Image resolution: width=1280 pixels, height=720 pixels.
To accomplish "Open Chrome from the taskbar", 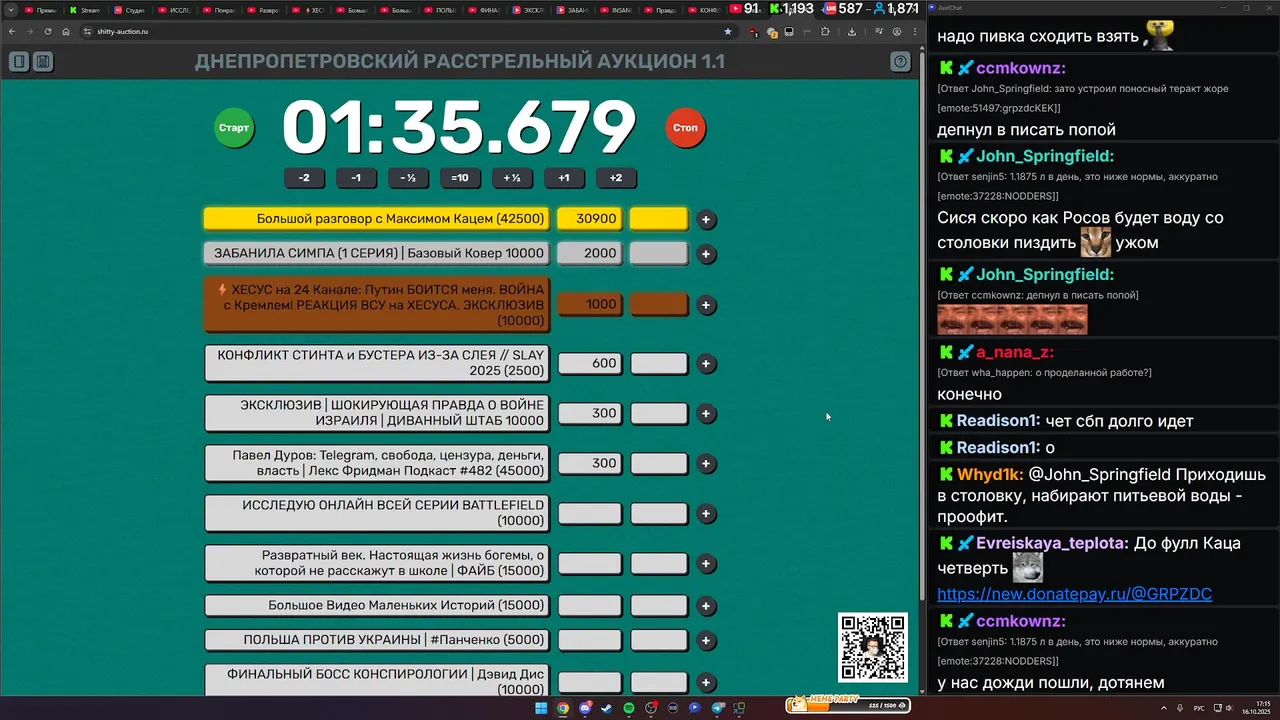I will 563,708.
